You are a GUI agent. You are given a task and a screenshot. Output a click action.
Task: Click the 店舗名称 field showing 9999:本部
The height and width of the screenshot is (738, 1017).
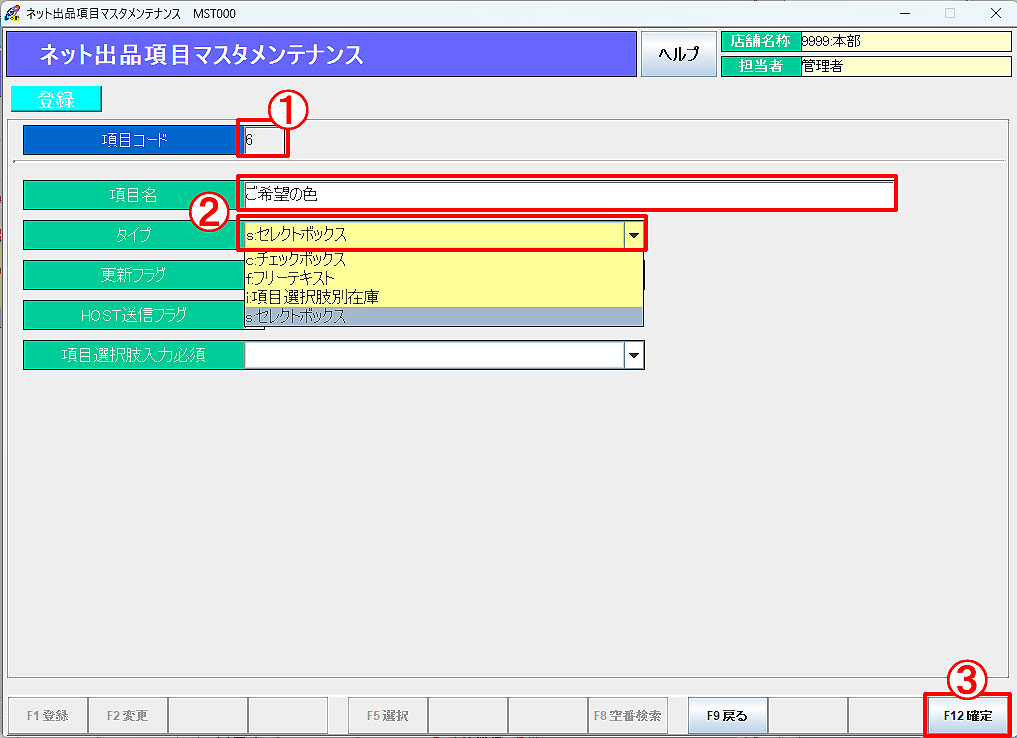[905, 42]
